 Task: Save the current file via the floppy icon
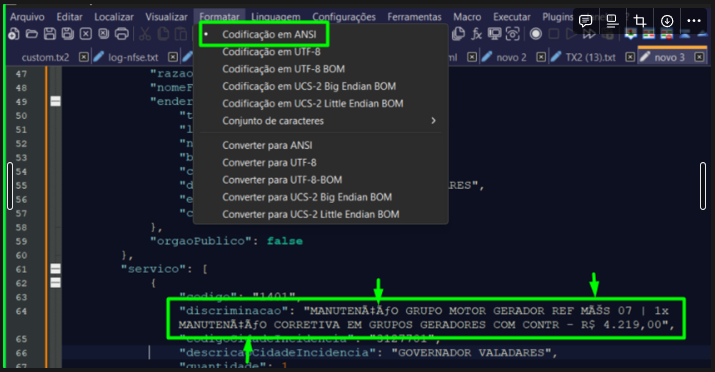[50, 34]
